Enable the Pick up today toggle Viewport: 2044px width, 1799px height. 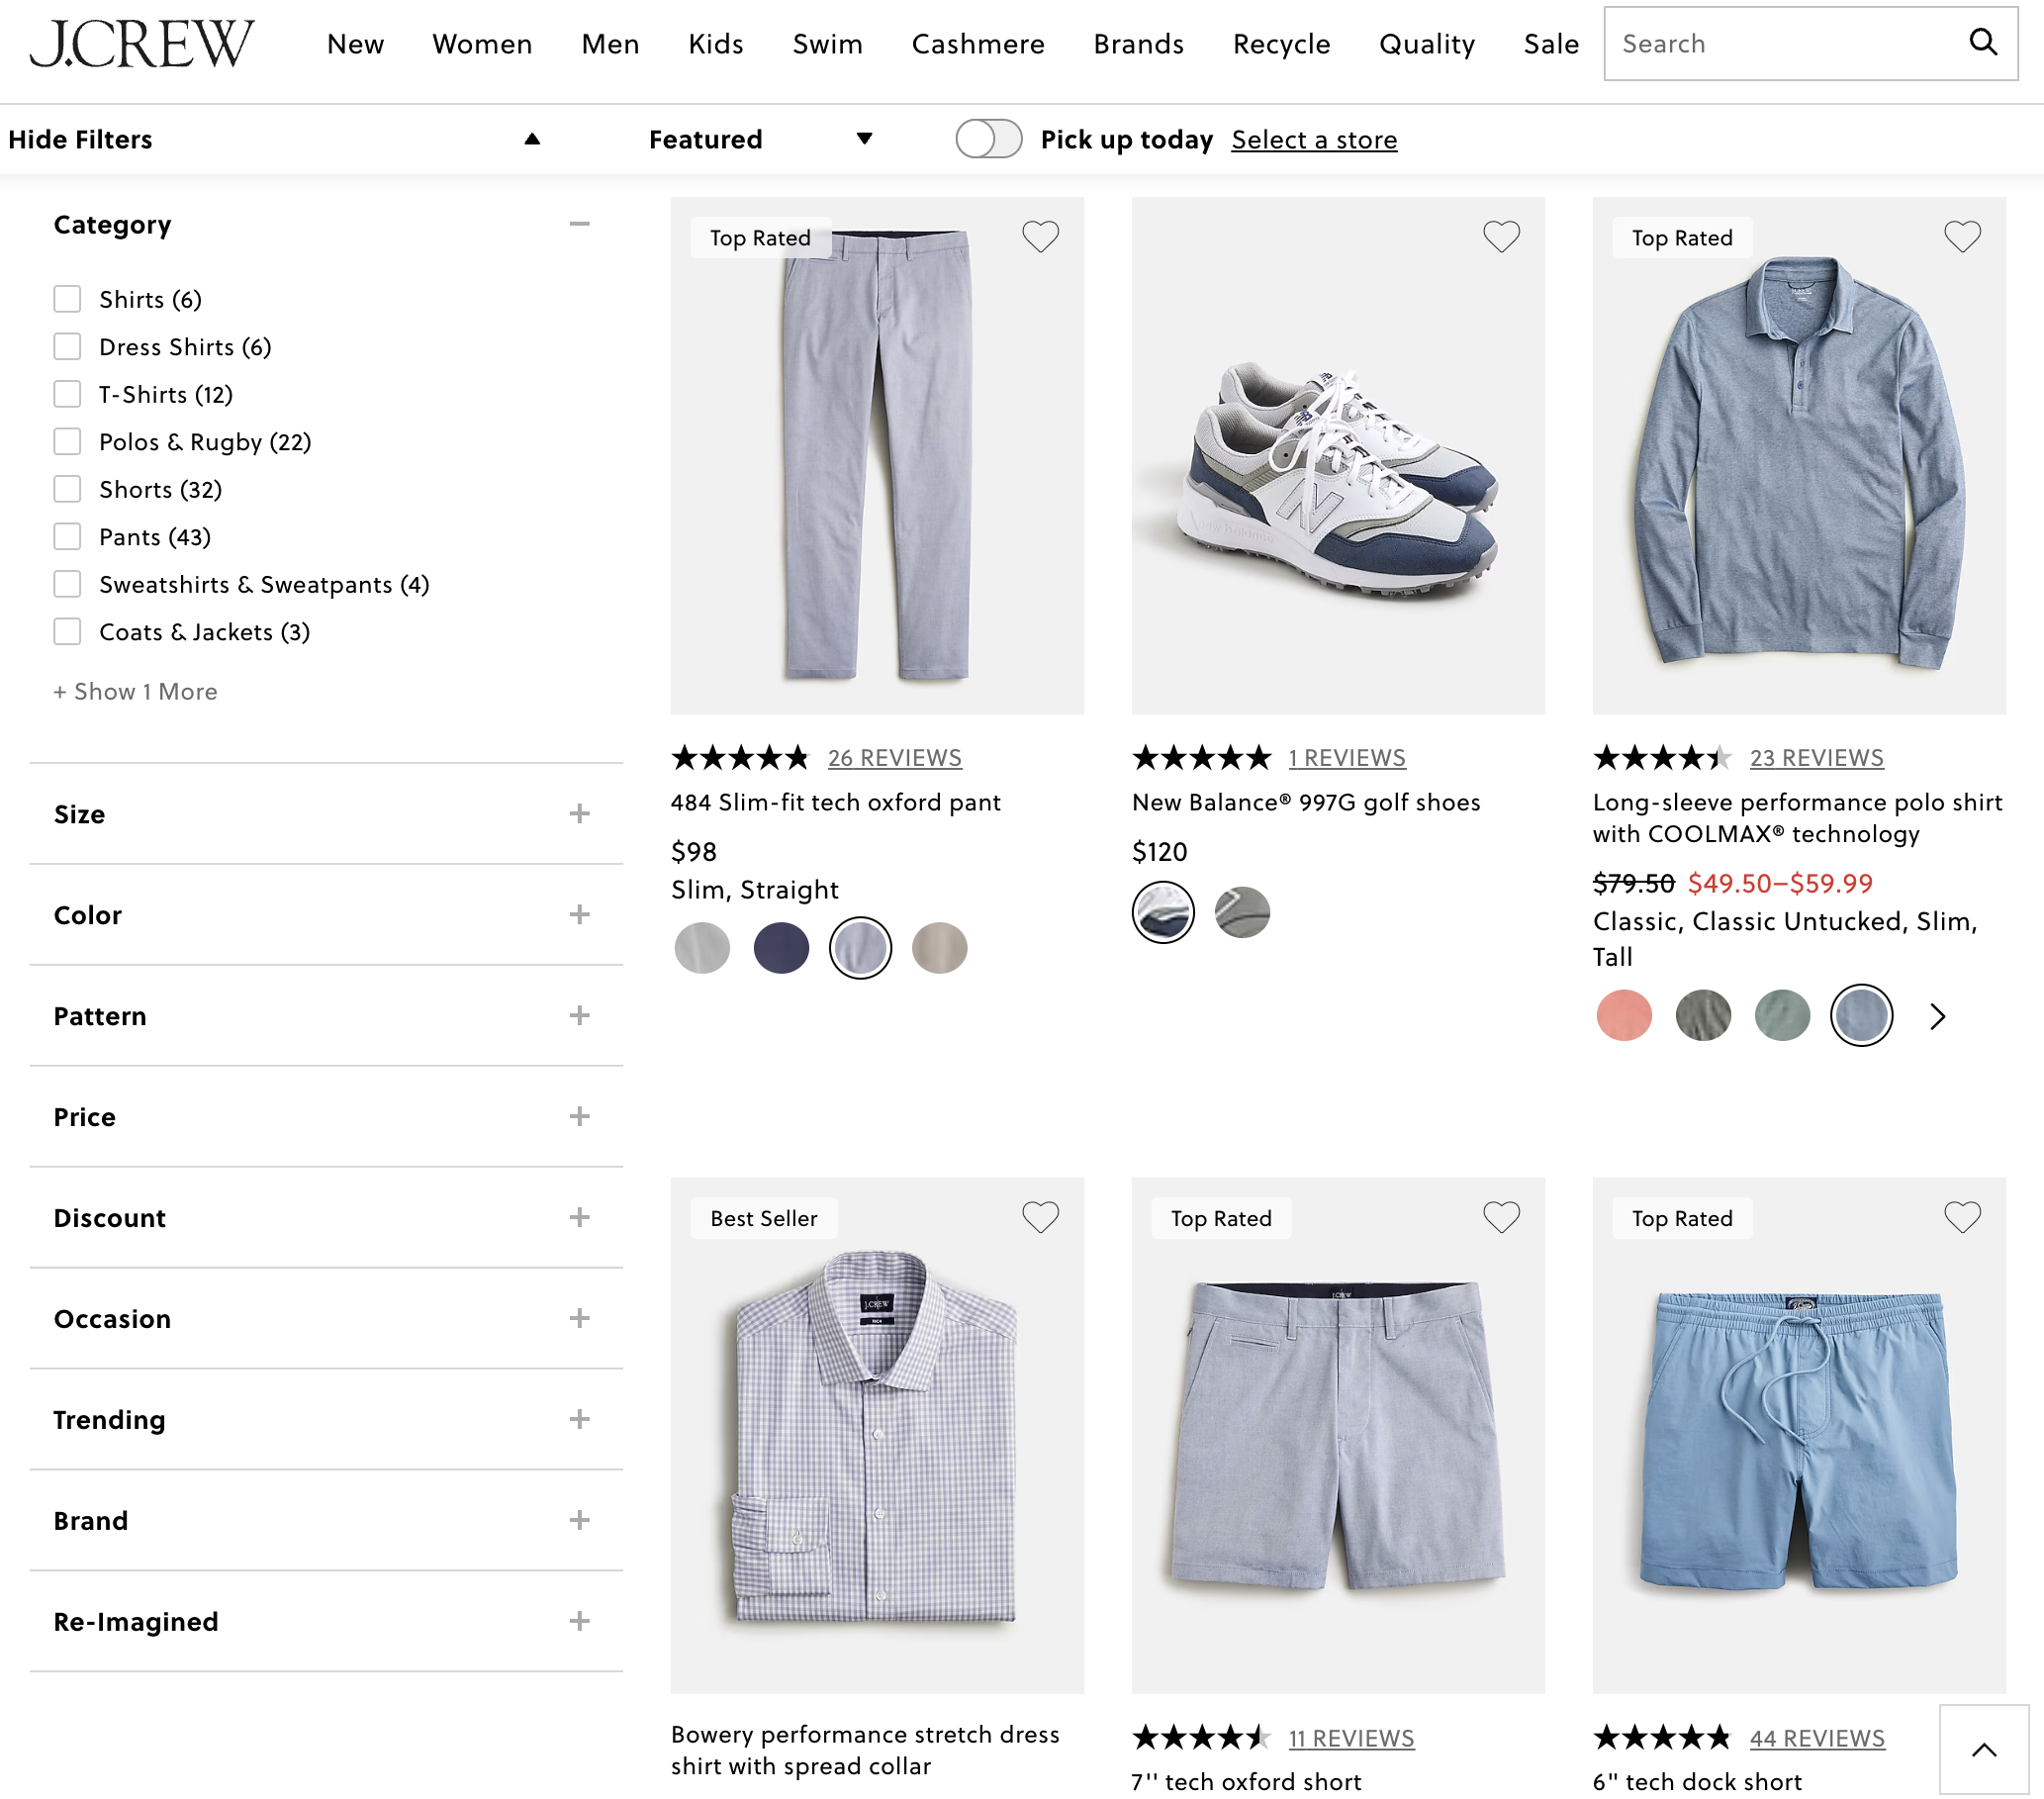click(x=988, y=139)
